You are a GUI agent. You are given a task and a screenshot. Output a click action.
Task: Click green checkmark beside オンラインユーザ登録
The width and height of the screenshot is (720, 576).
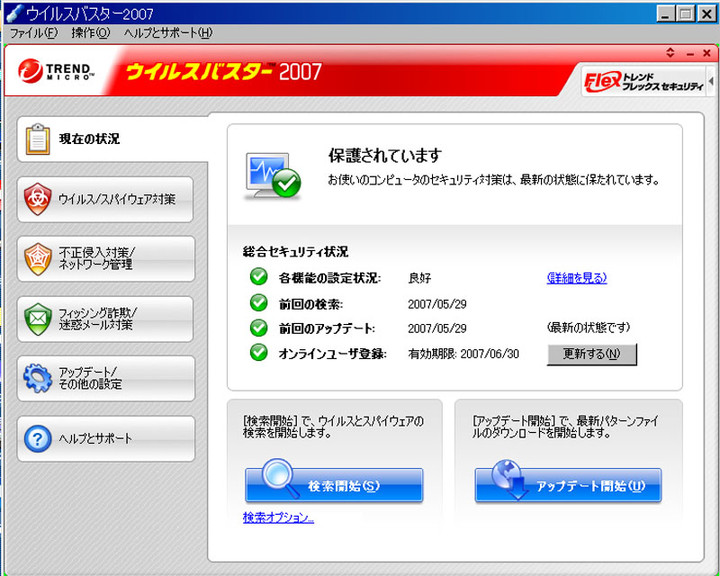click(x=259, y=353)
